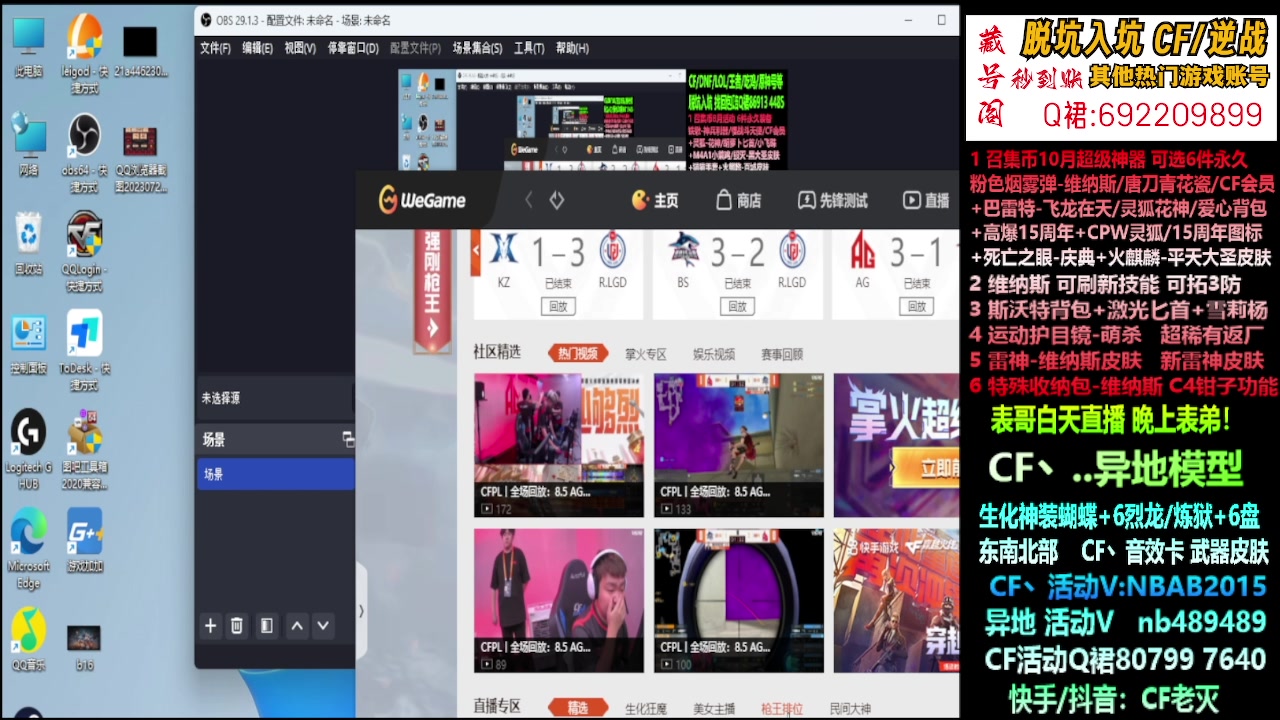
Task: Open the 工具(T) menu in OBS
Action: 529,48
